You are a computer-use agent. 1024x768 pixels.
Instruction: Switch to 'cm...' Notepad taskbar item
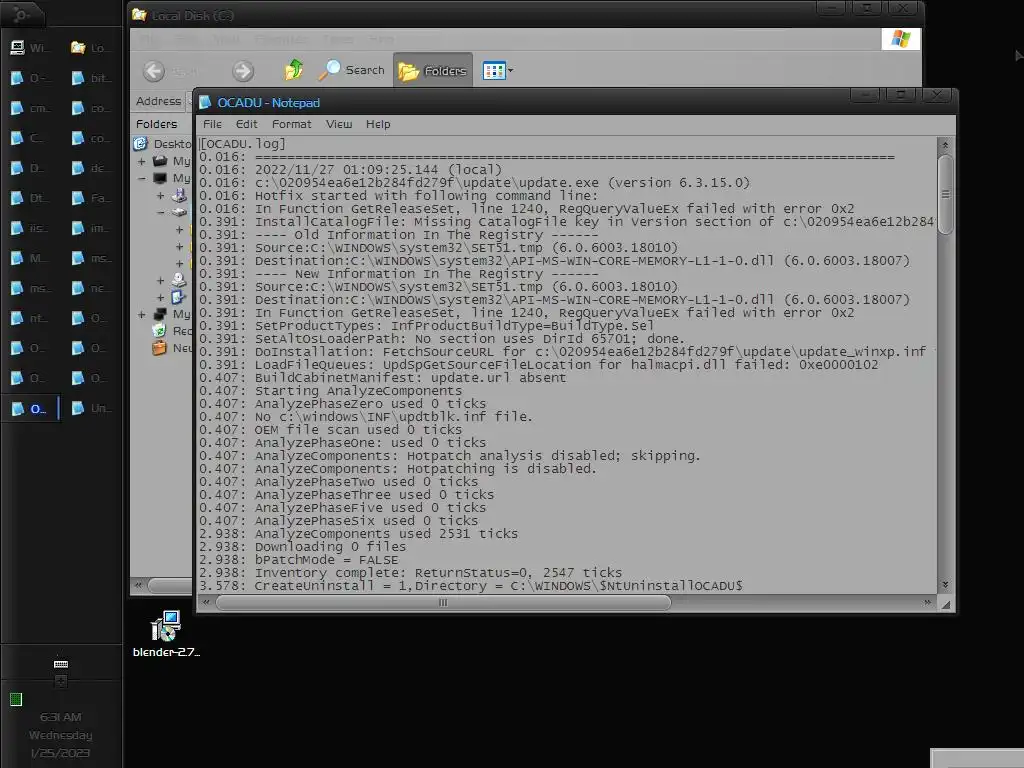tap(31, 108)
